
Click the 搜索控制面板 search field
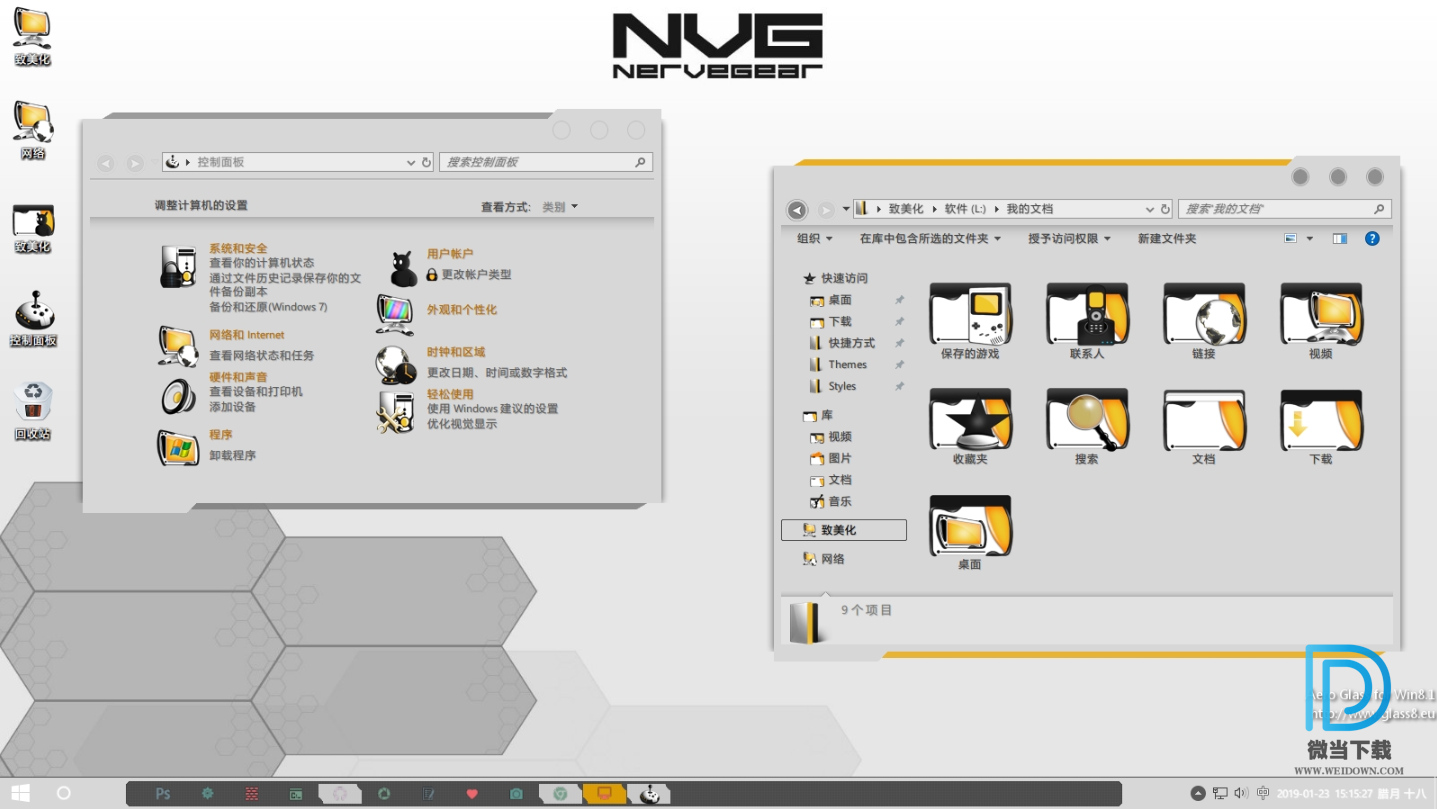click(x=546, y=162)
